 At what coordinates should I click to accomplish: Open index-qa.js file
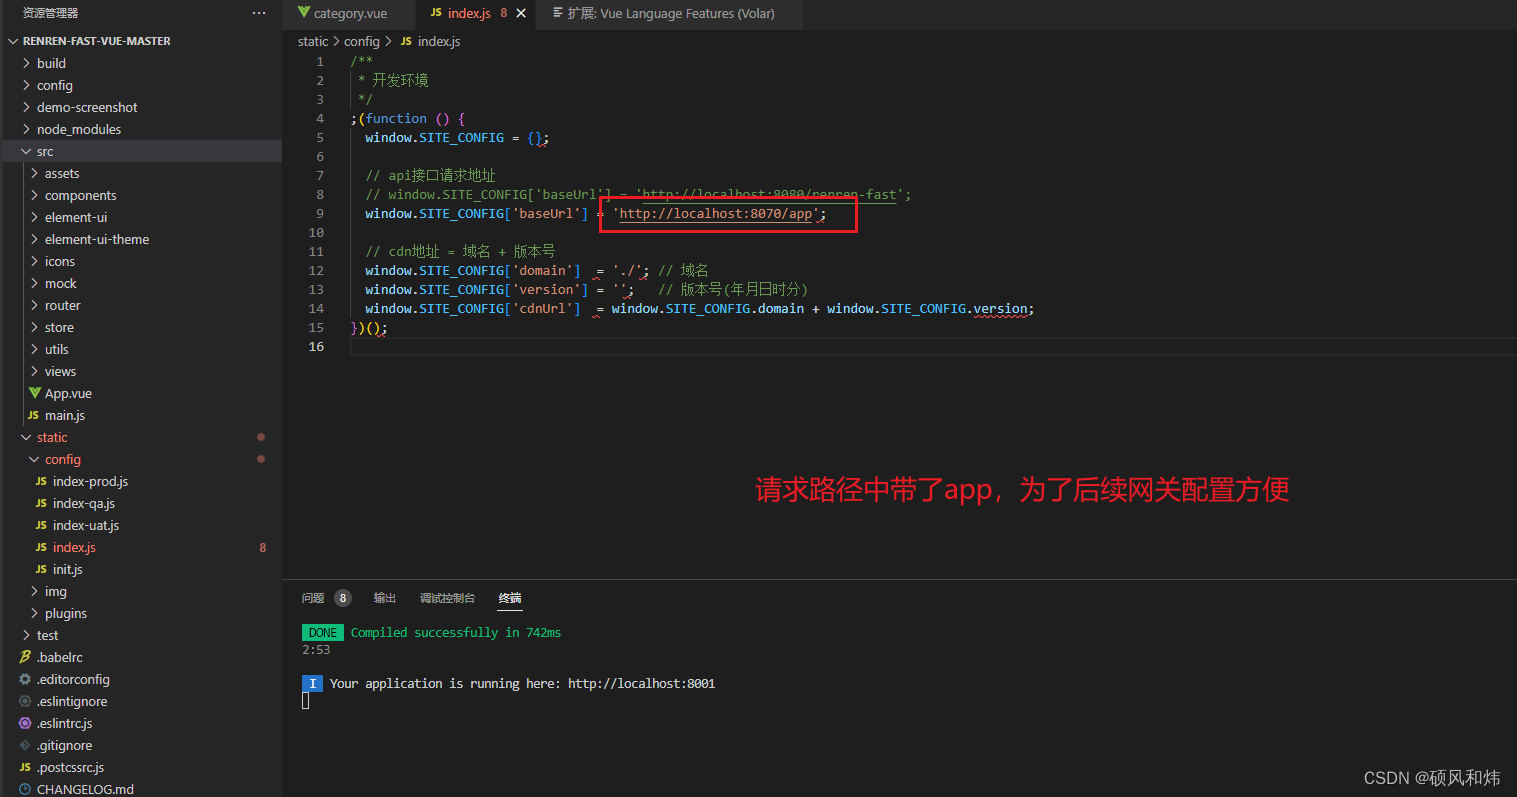point(84,503)
